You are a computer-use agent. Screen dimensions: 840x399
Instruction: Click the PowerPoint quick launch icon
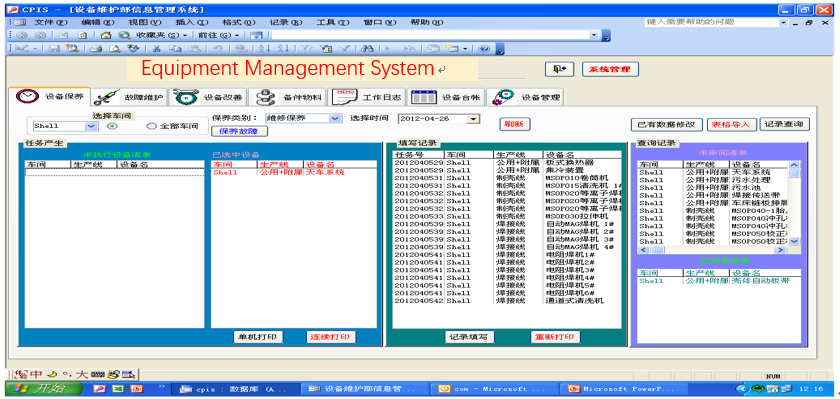pos(137,388)
